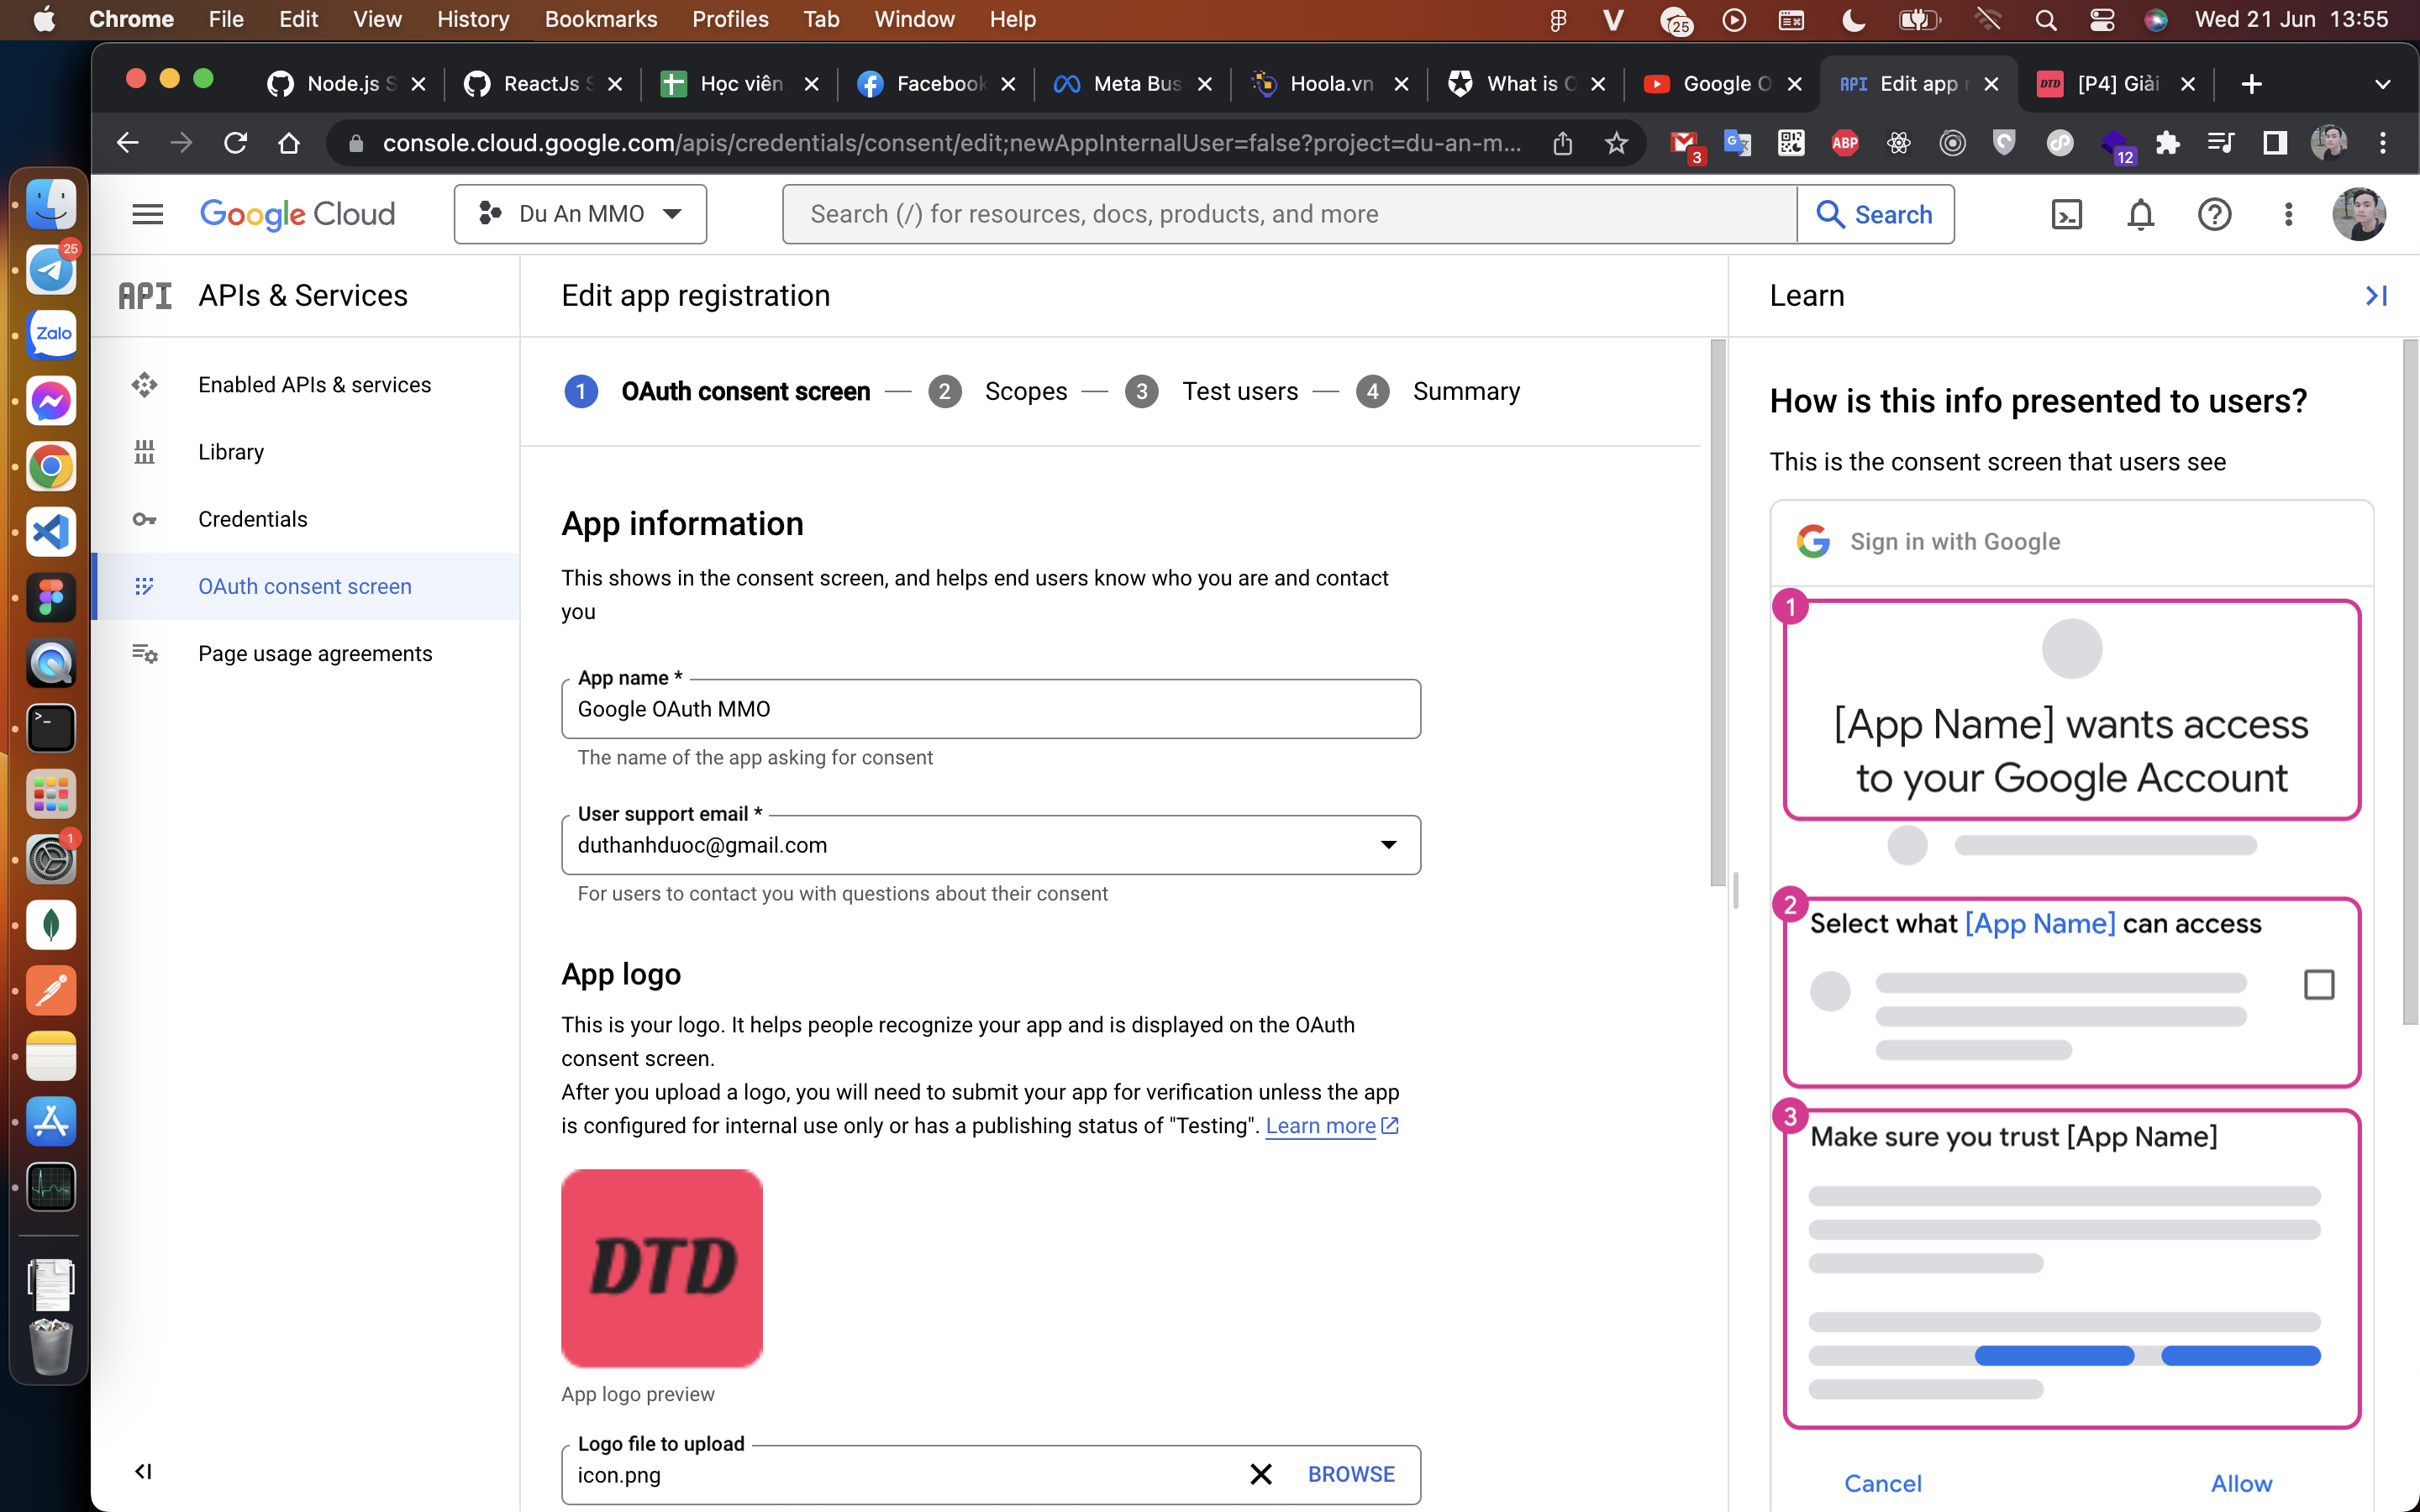Open a new browser tab

click(2251, 84)
